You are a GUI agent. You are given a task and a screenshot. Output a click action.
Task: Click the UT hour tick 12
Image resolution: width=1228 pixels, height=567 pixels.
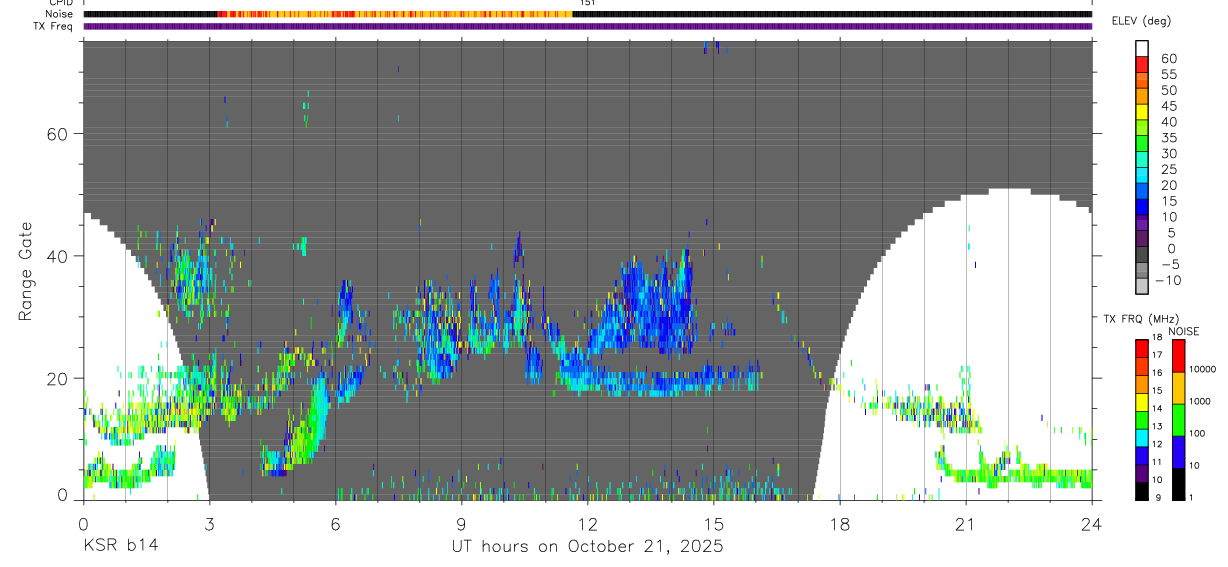pos(587,523)
